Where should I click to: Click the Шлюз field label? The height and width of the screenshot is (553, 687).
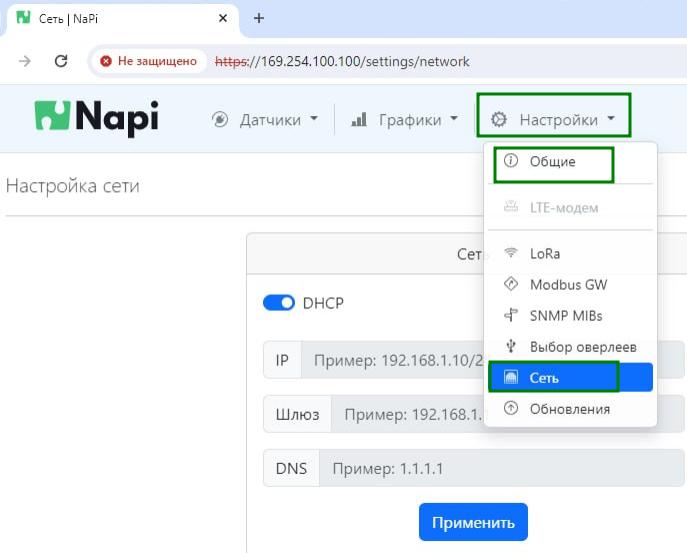tap(297, 414)
